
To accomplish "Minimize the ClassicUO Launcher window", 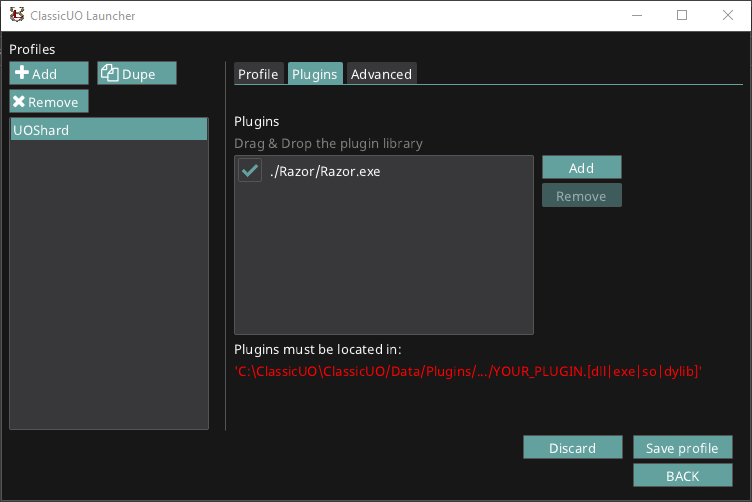I will pyautogui.click(x=637, y=15).
